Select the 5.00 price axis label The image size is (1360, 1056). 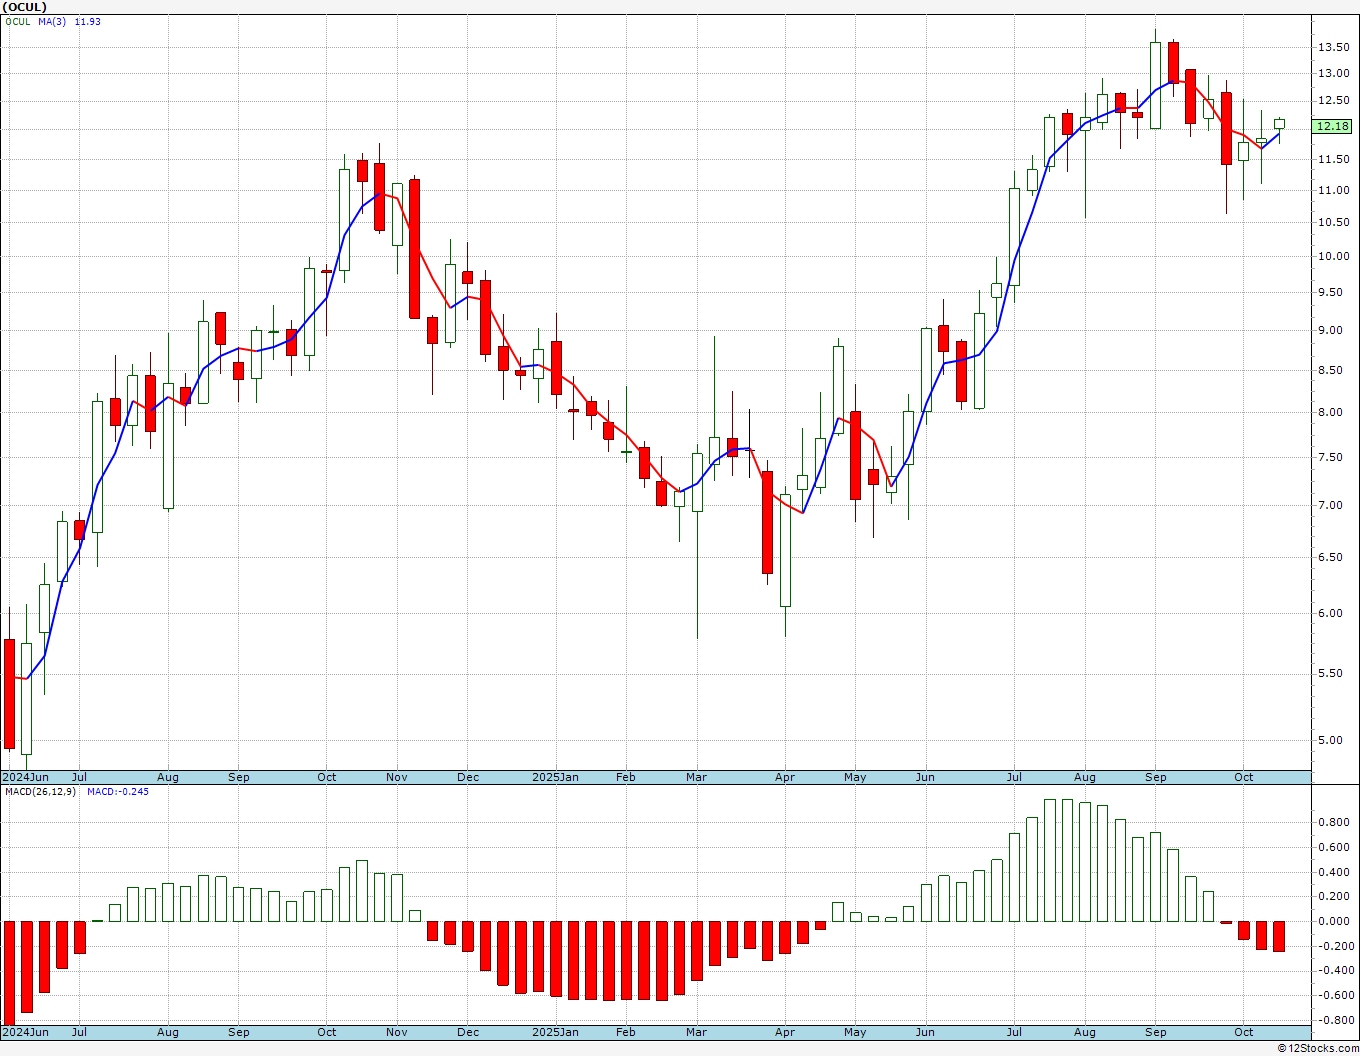pos(1333,740)
